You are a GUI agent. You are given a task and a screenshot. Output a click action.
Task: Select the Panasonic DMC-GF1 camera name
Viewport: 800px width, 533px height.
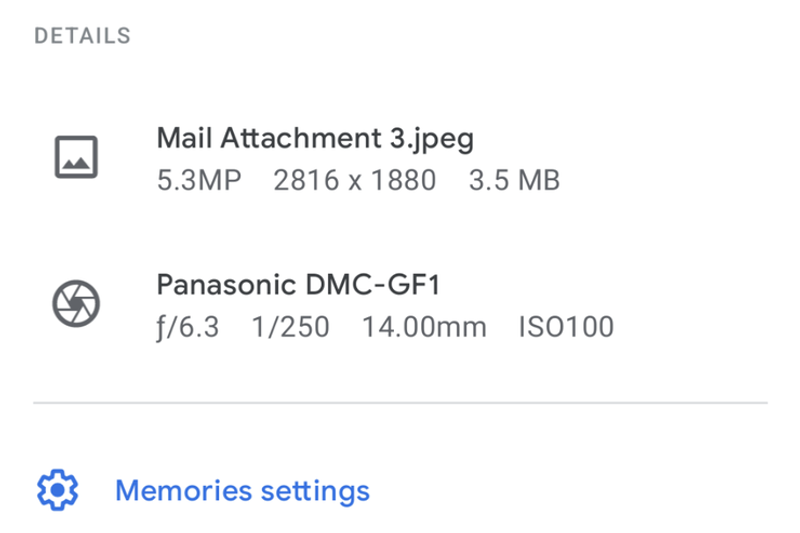(x=298, y=285)
